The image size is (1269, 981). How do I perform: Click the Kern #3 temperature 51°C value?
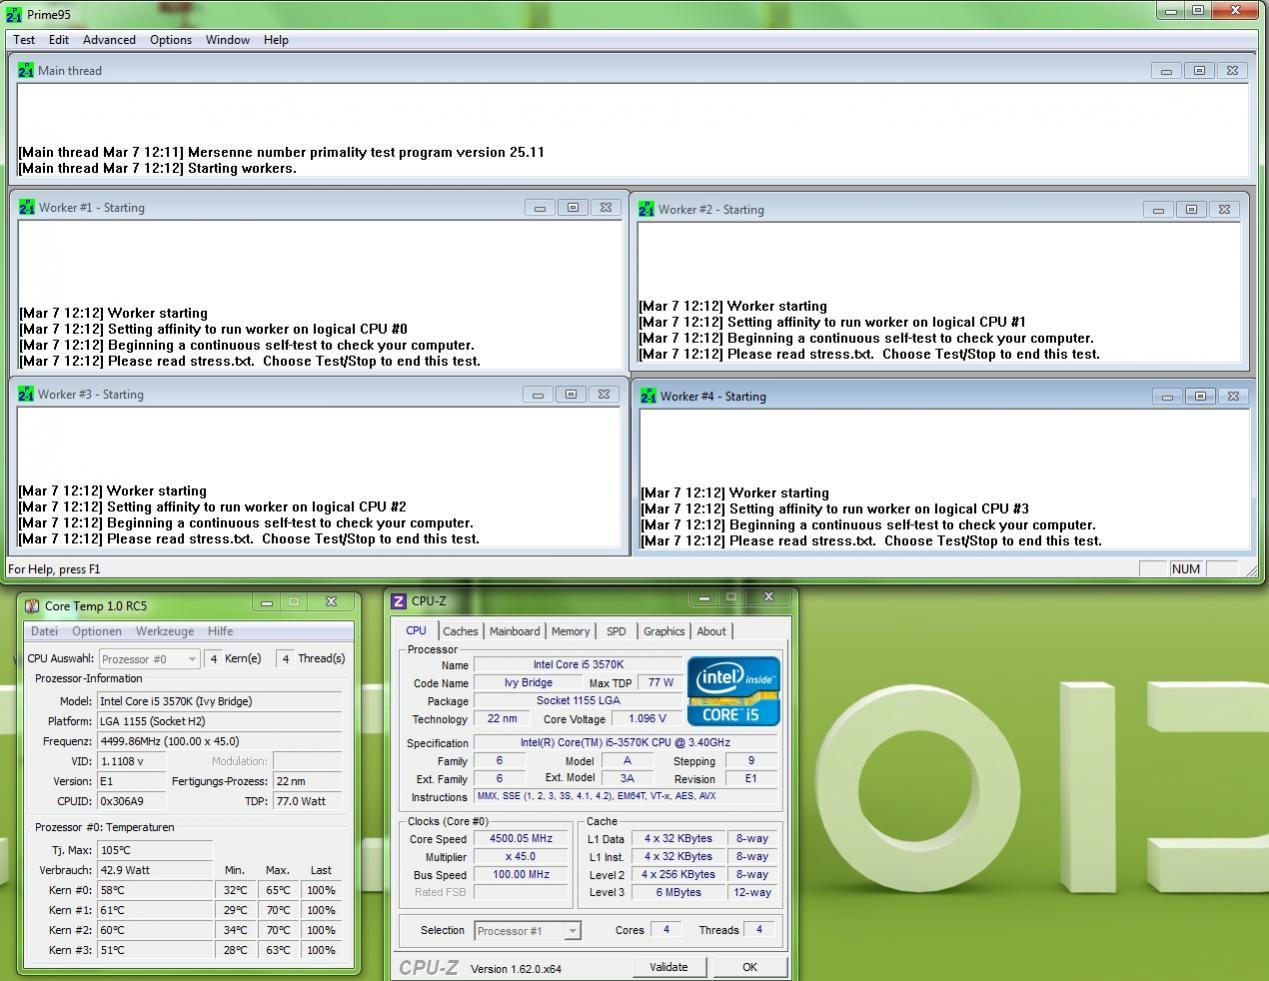[154, 950]
